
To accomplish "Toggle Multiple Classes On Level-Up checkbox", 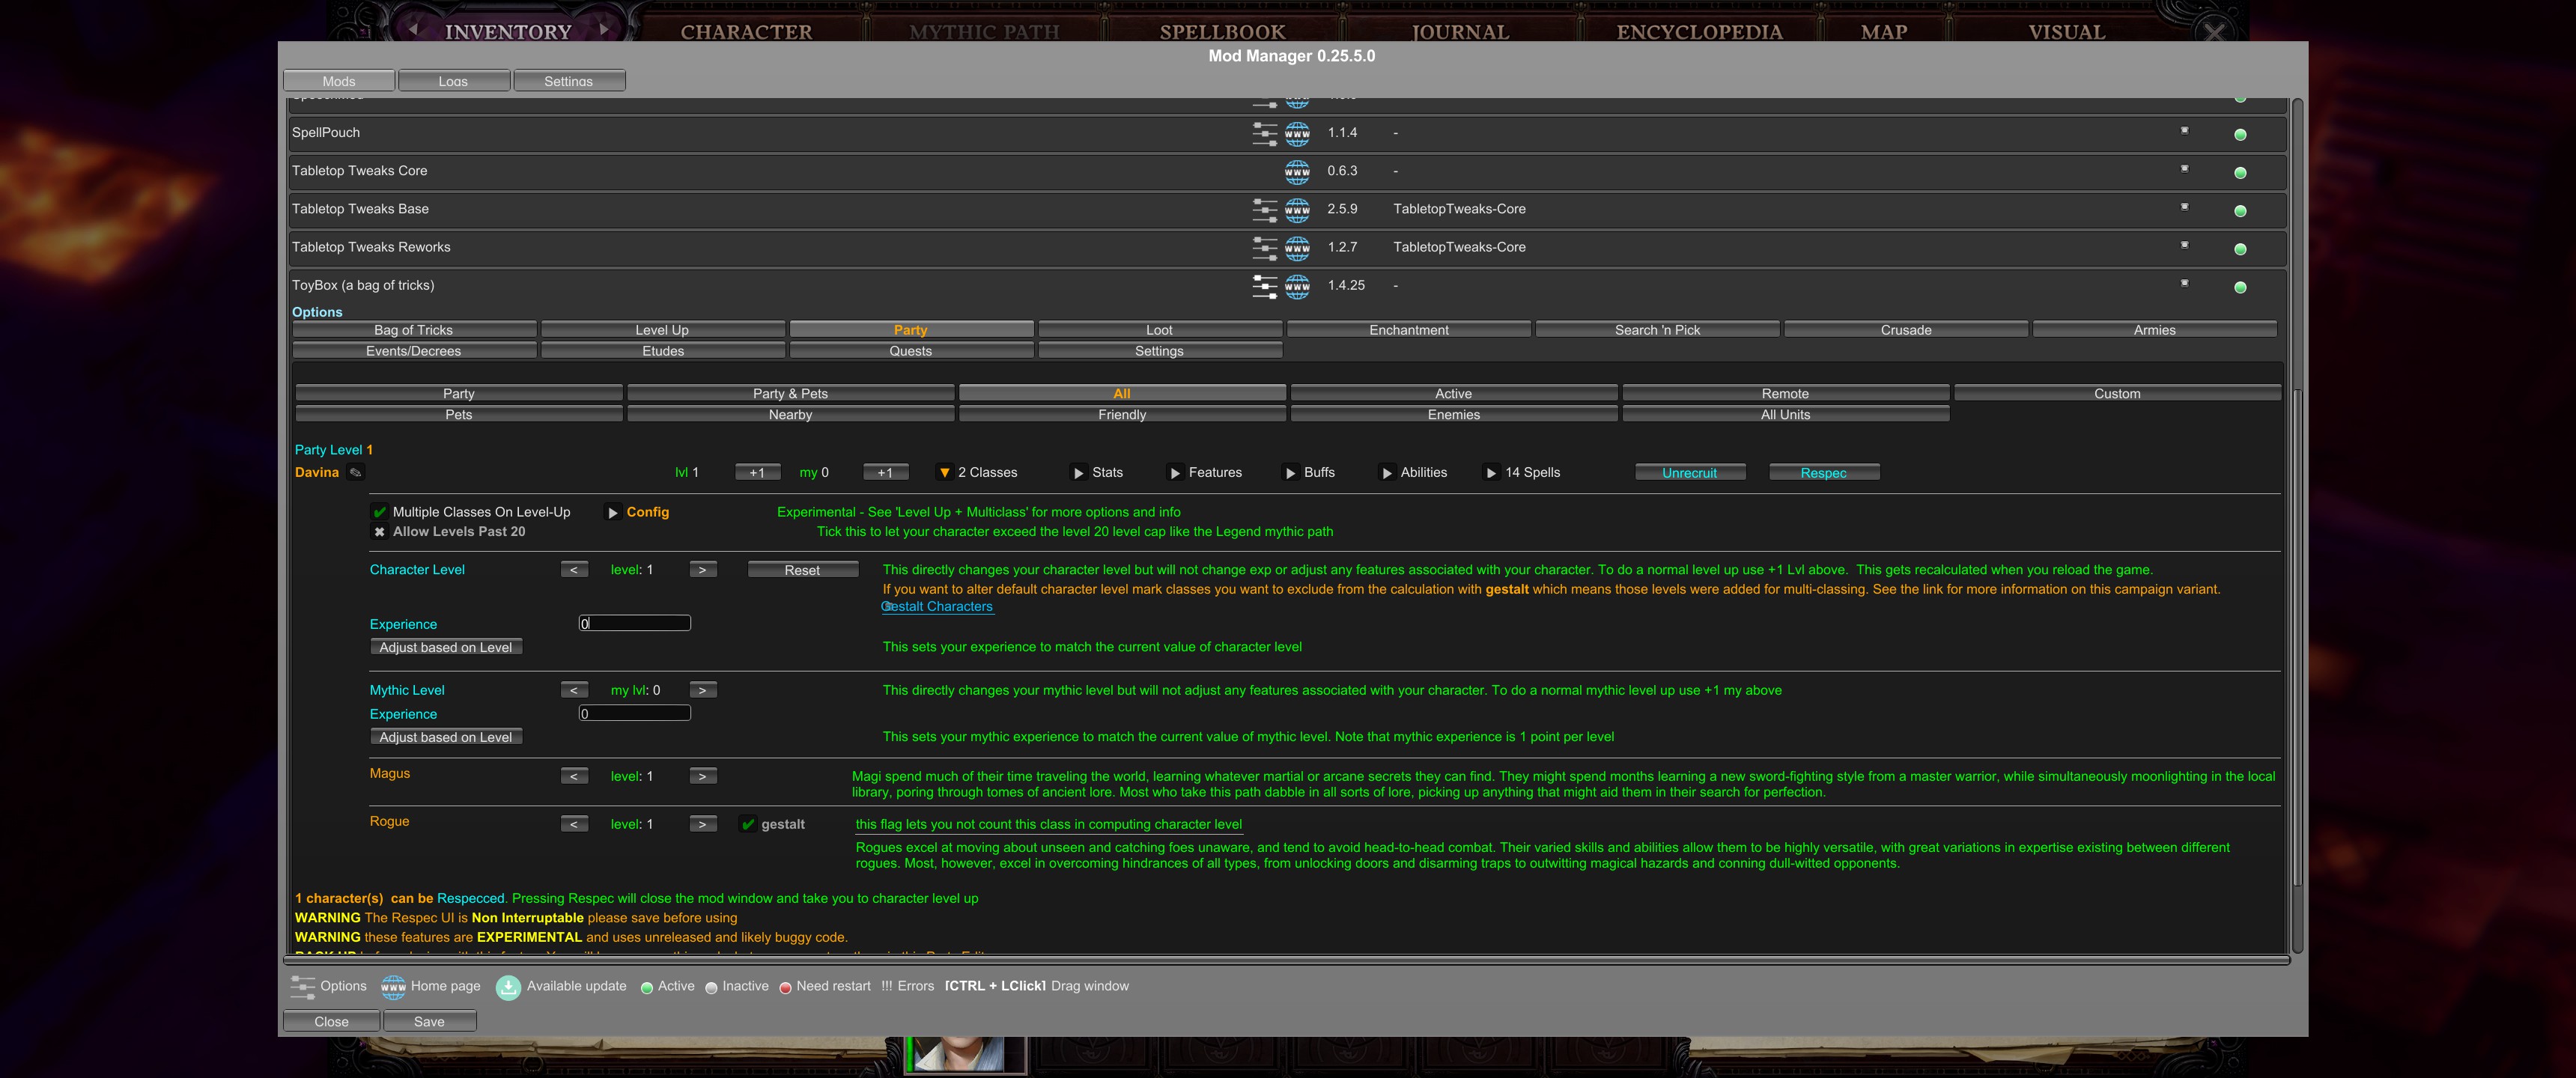I will [380, 512].
